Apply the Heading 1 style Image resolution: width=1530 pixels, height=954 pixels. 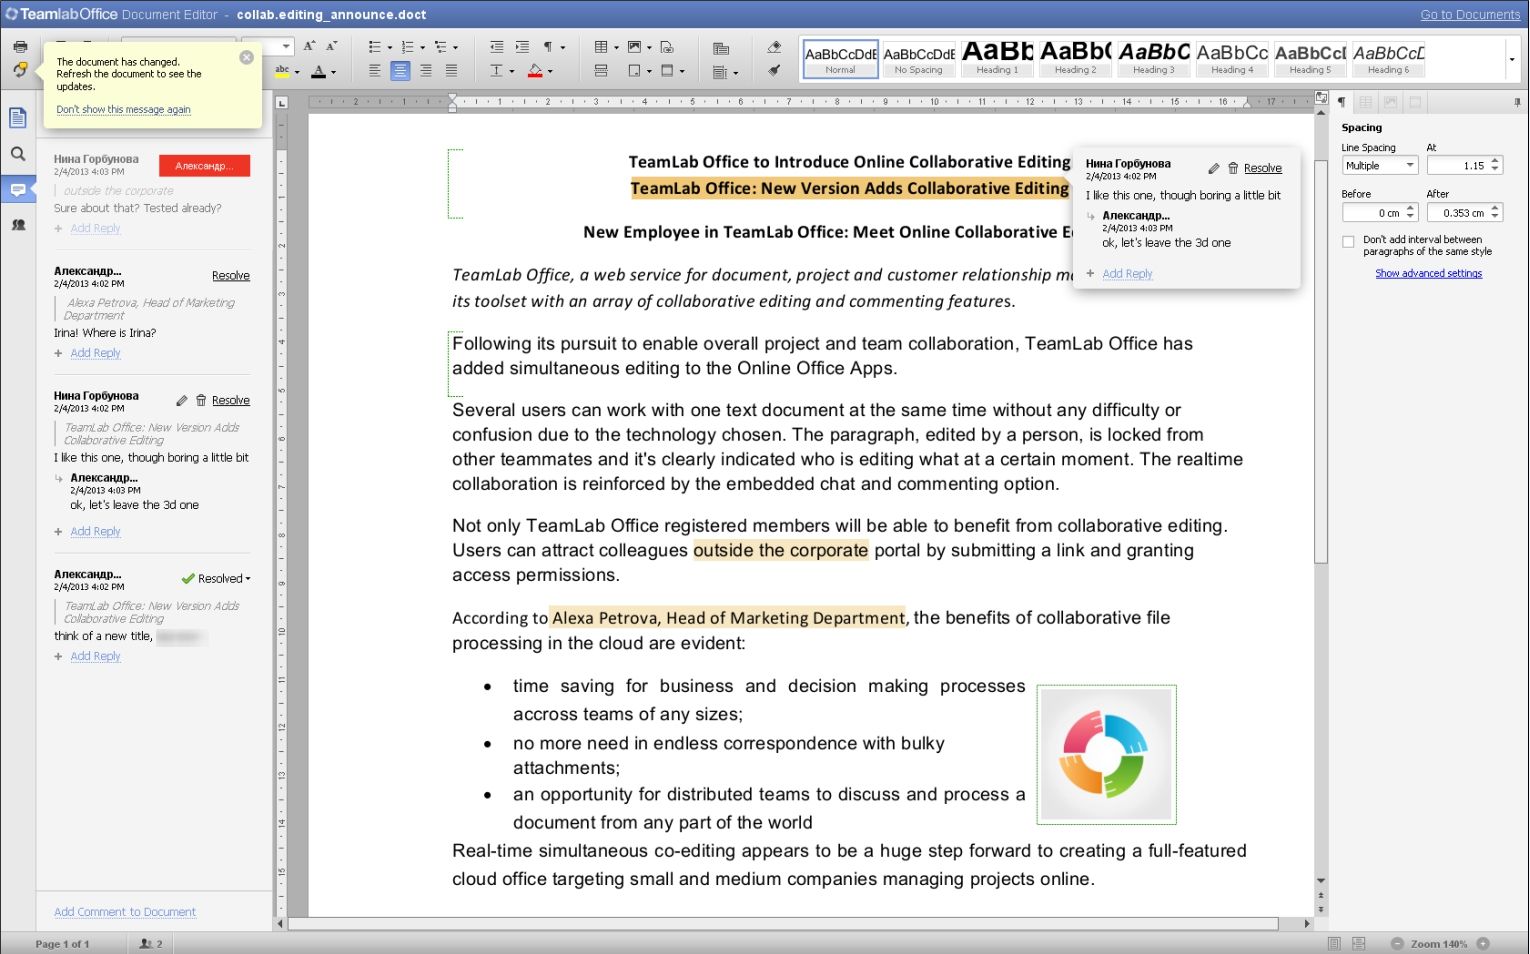[x=997, y=59]
